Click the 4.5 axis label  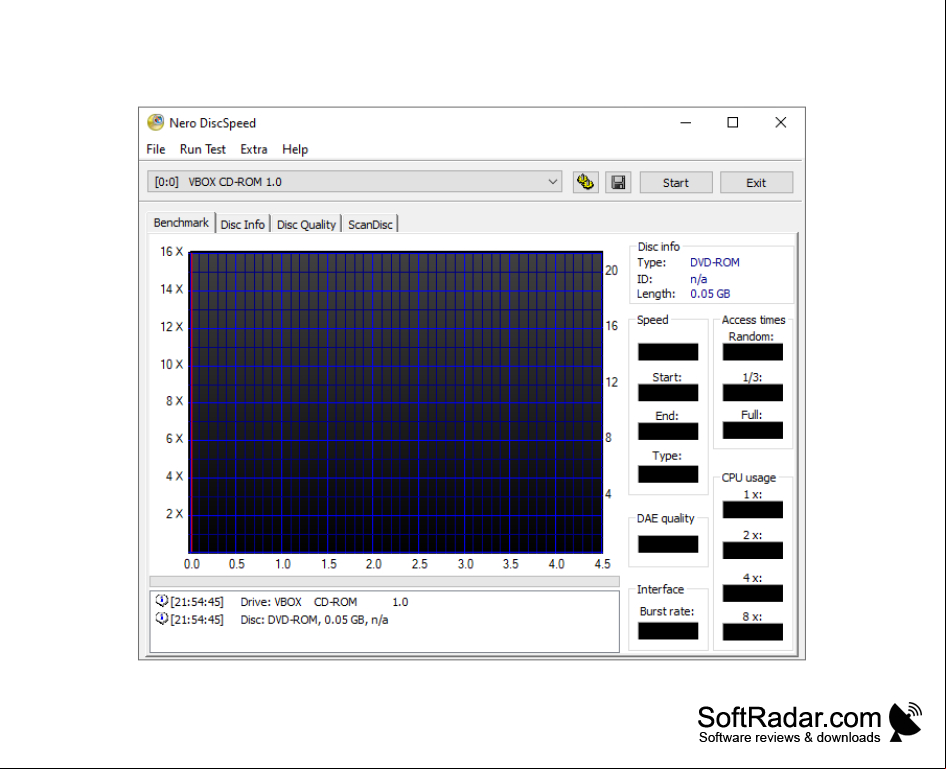click(x=602, y=564)
